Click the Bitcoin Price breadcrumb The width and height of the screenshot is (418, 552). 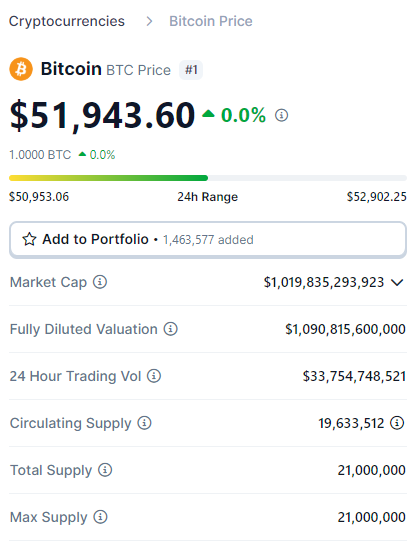tap(211, 21)
